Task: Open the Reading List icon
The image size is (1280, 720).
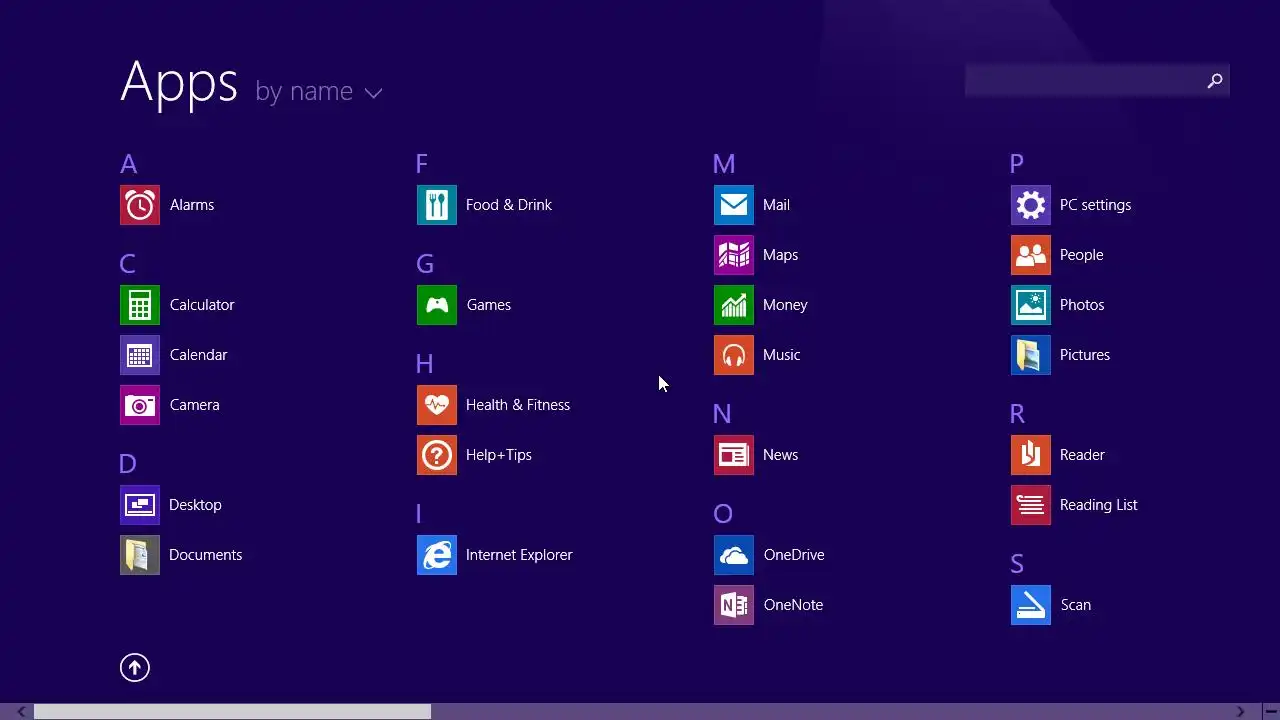Action: pos(1031,505)
